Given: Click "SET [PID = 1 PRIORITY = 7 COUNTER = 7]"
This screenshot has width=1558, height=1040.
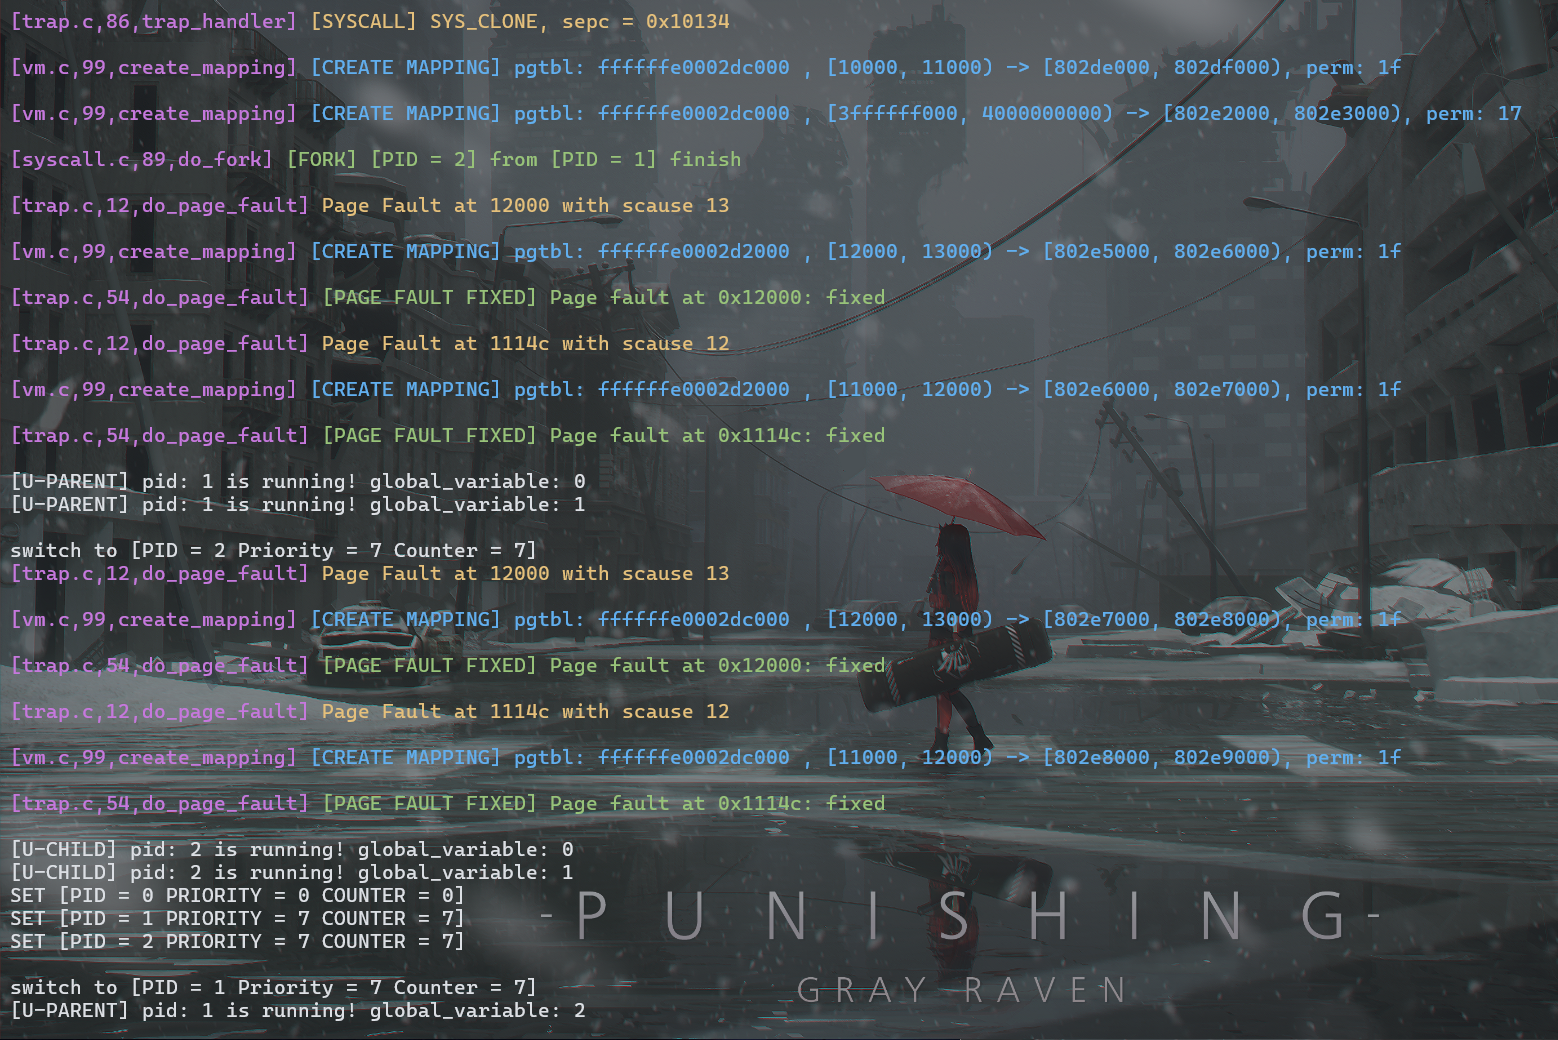Looking at the screenshot, I should pos(238,918).
